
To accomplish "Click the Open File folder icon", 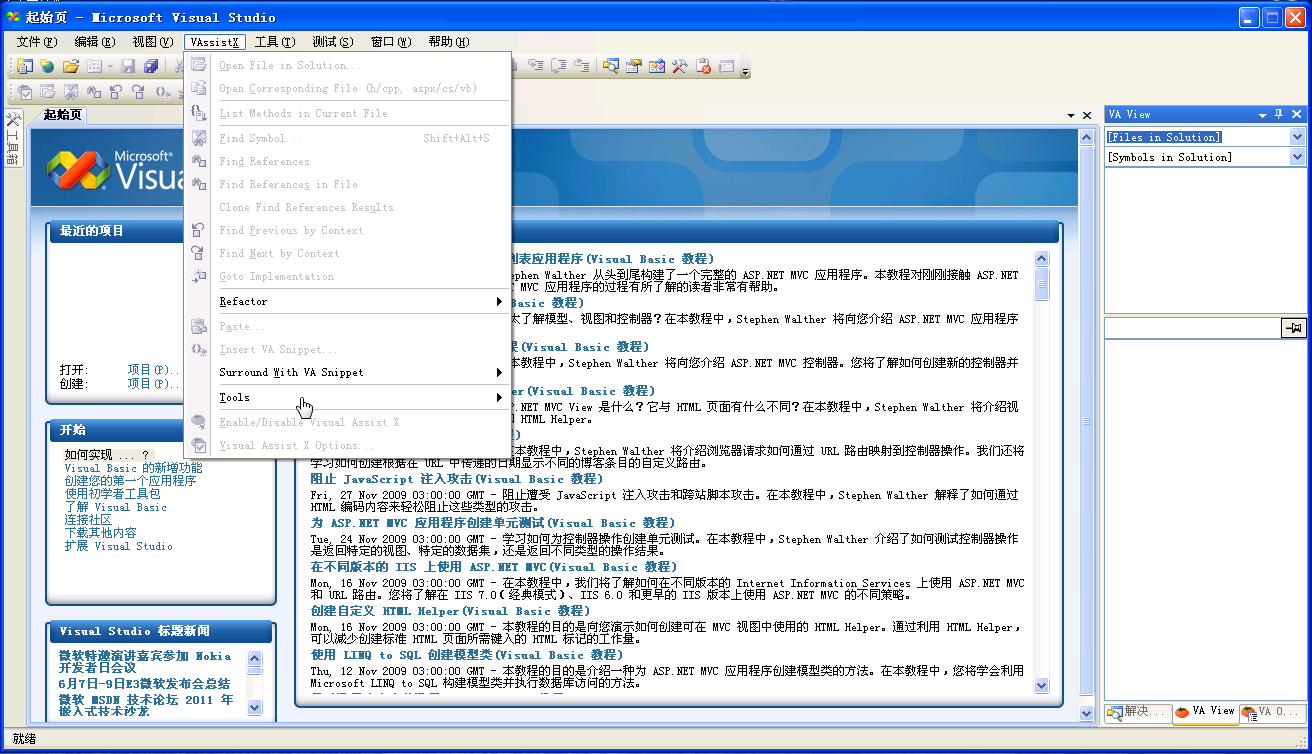I will click(70, 67).
